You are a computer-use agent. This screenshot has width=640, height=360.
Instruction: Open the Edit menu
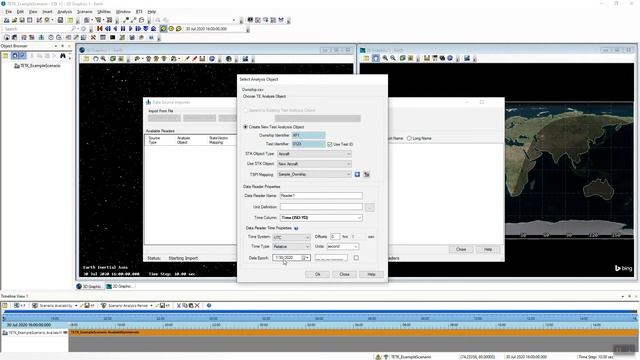pyautogui.click(x=20, y=12)
